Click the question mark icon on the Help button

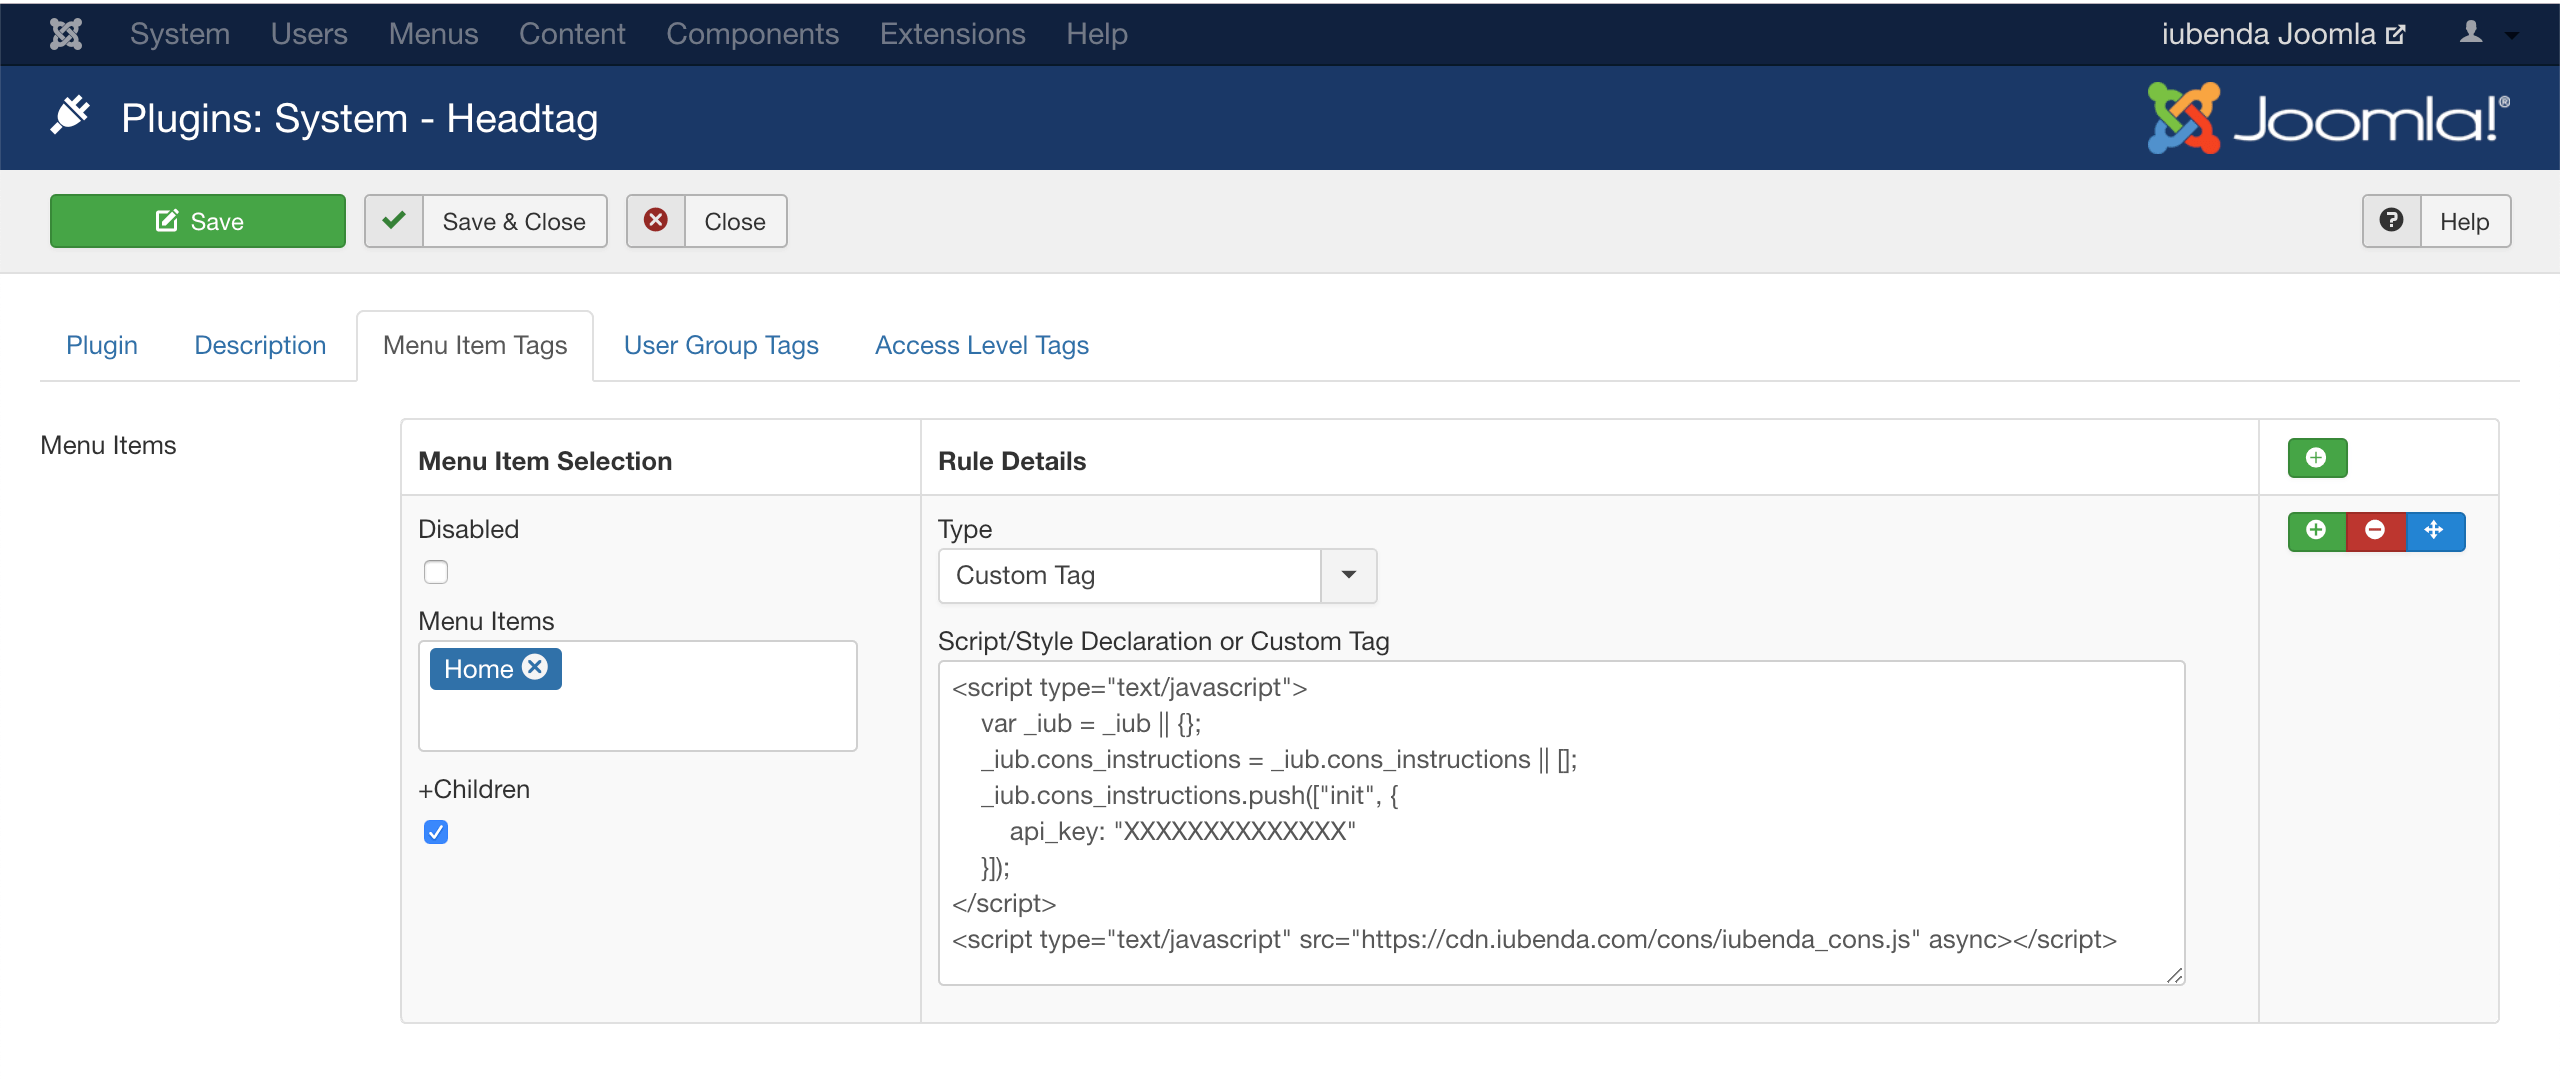(2391, 221)
